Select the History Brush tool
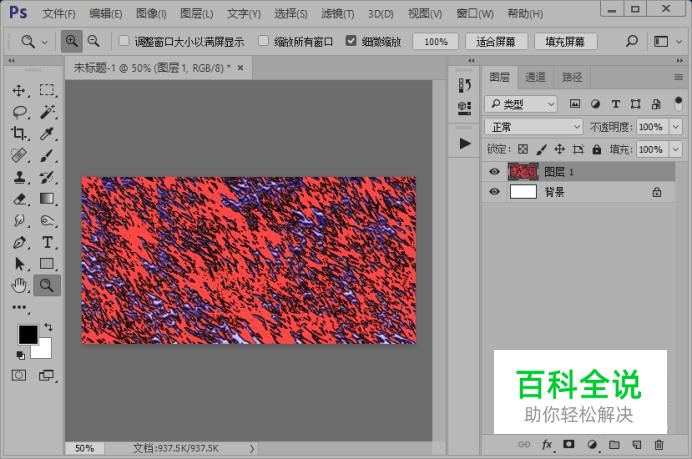 tap(47, 177)
